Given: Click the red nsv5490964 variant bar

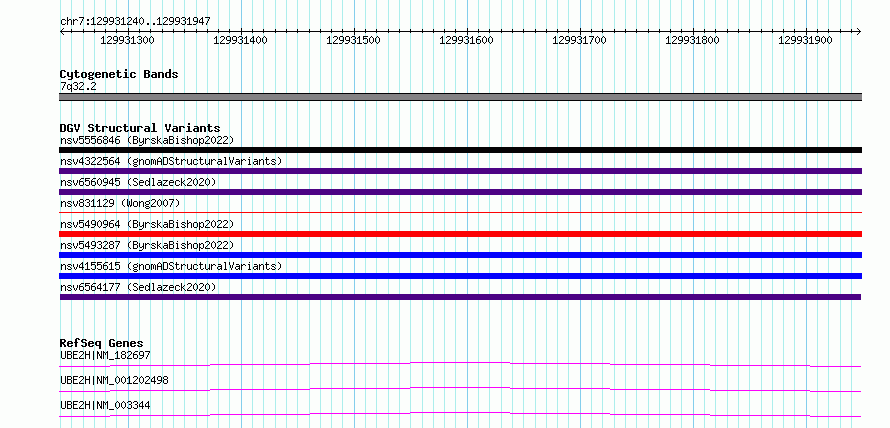Looking at the screenshot, I should pyautogui.click(x=460, y=234).
